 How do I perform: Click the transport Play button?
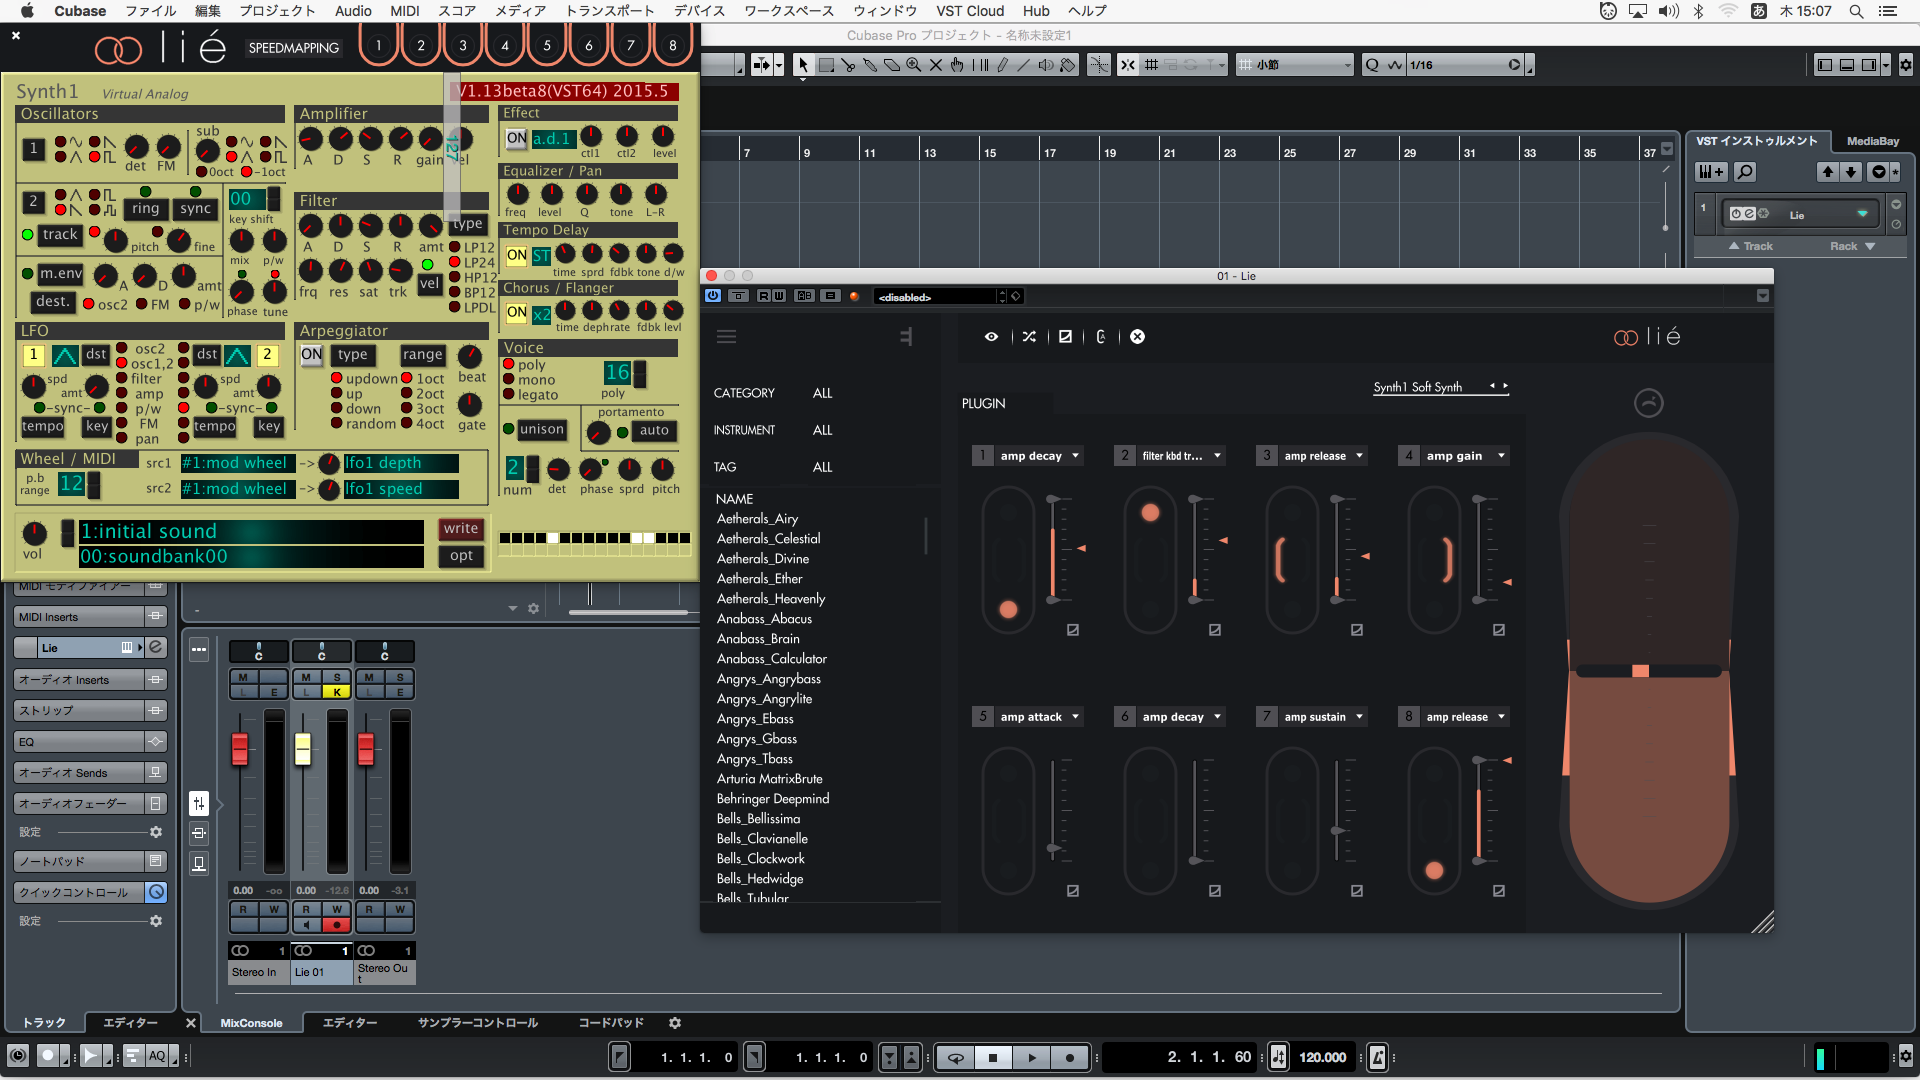[1032, 1057]
